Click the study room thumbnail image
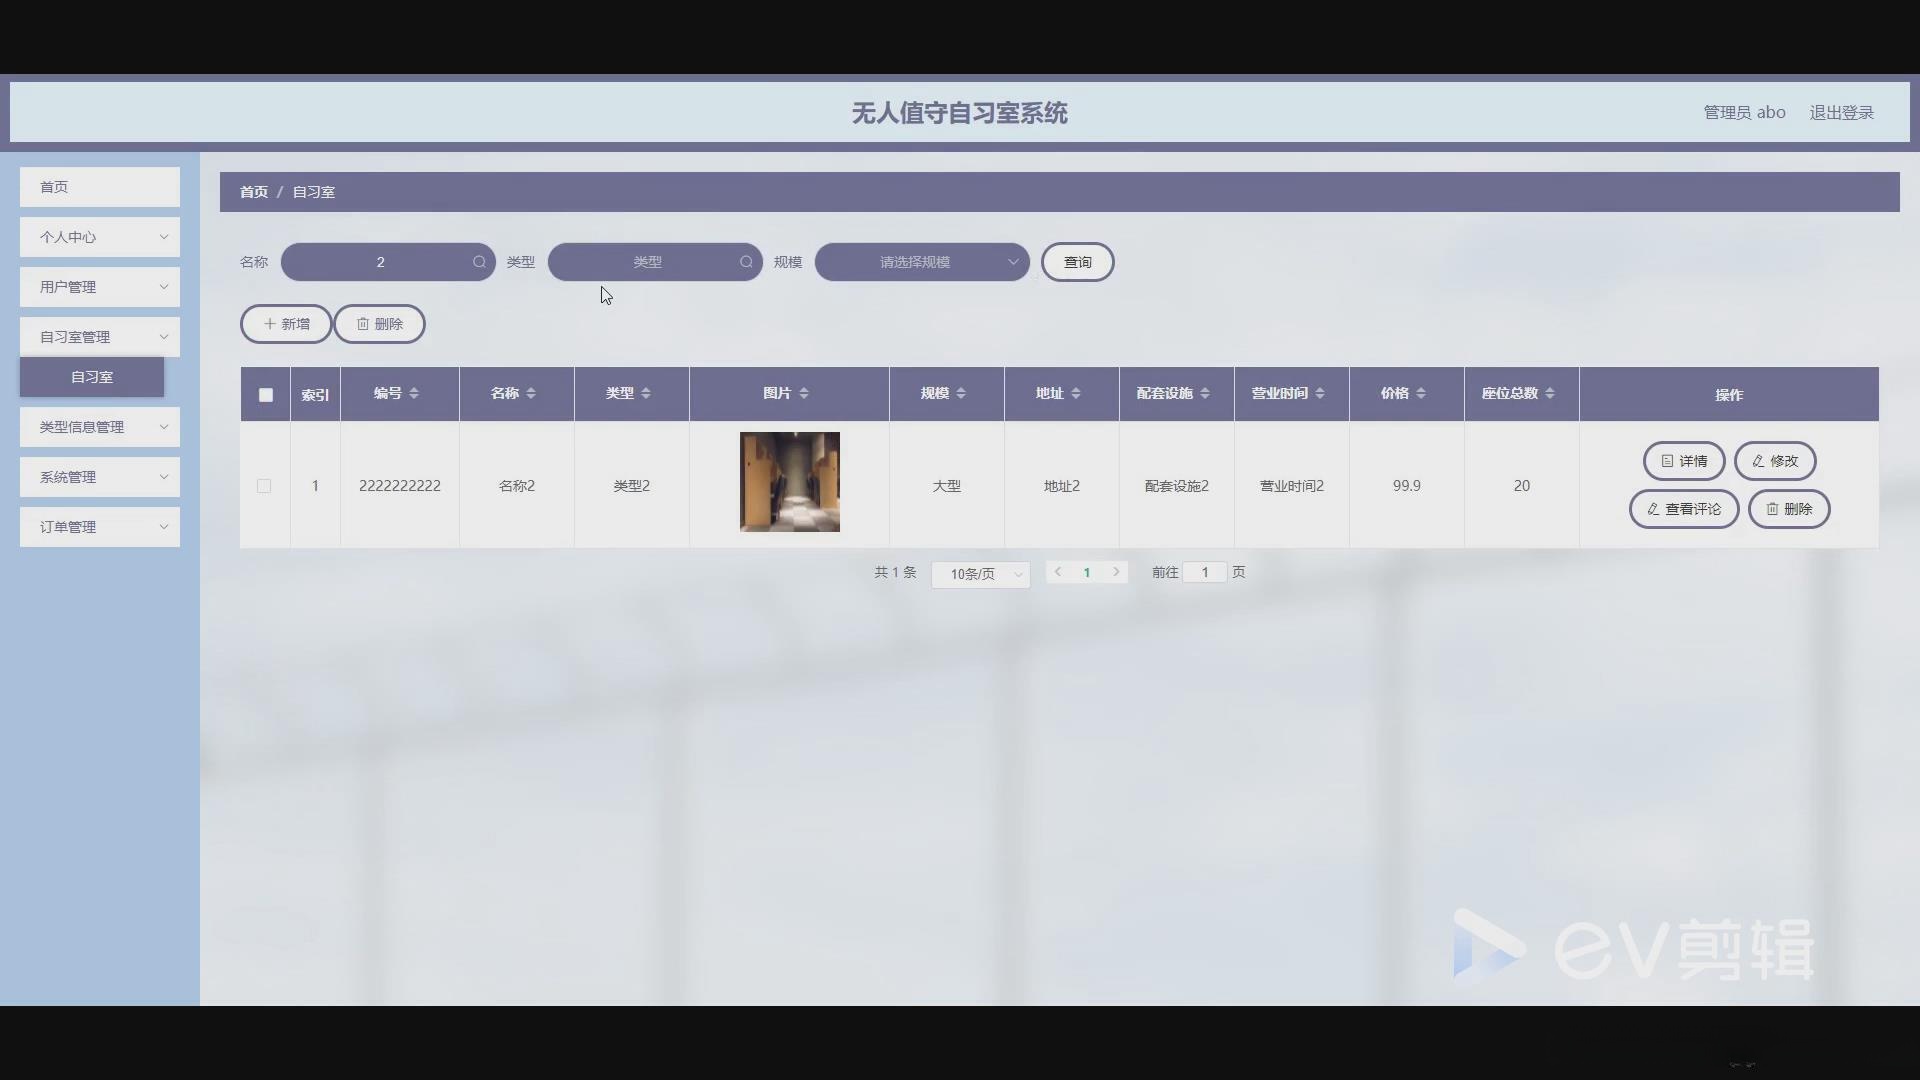1920x1080 pixels. (789, 482)
